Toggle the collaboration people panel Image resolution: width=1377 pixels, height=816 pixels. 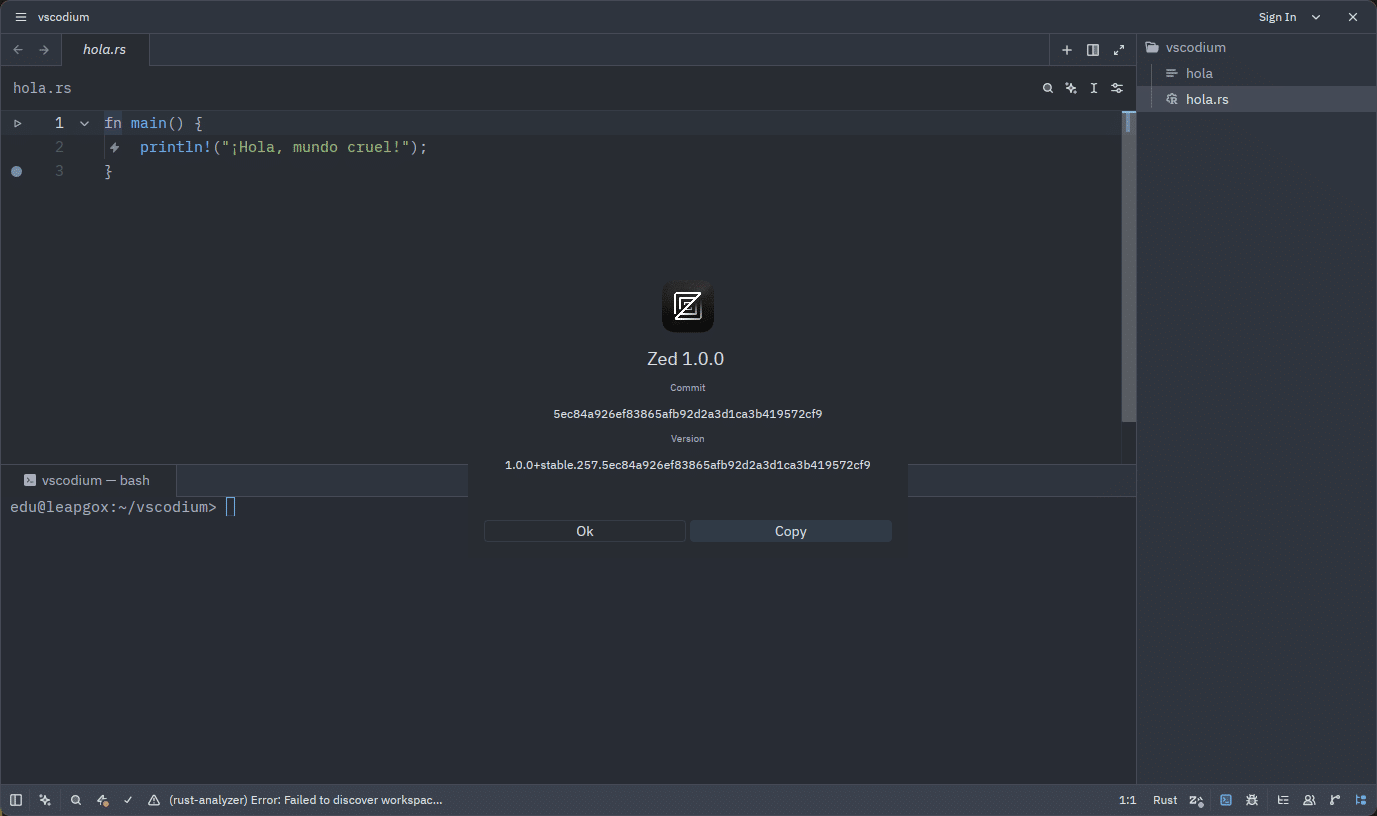pos(1309,800)
